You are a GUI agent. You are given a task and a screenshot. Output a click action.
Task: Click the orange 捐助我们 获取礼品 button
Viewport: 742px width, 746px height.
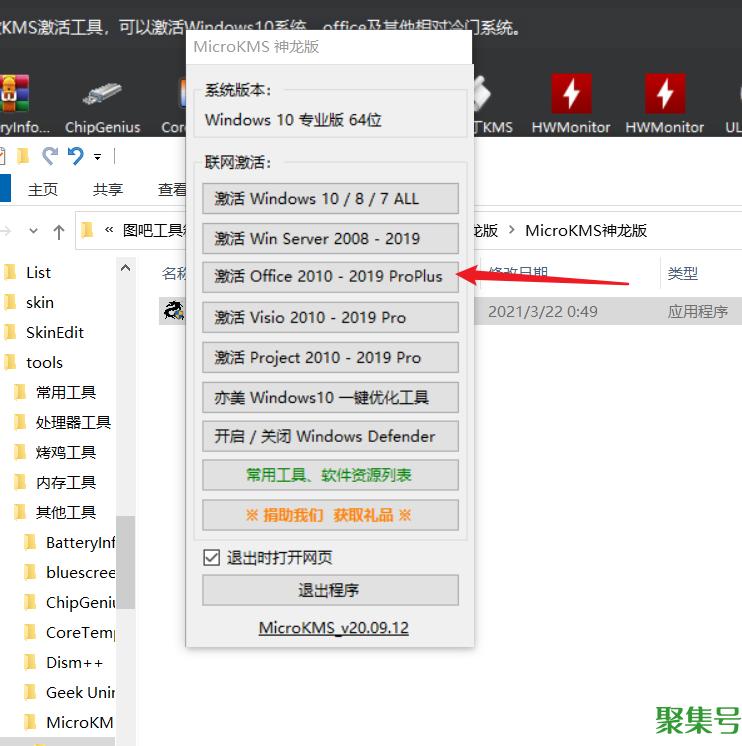pyautogui.click(x=330, y=515)
